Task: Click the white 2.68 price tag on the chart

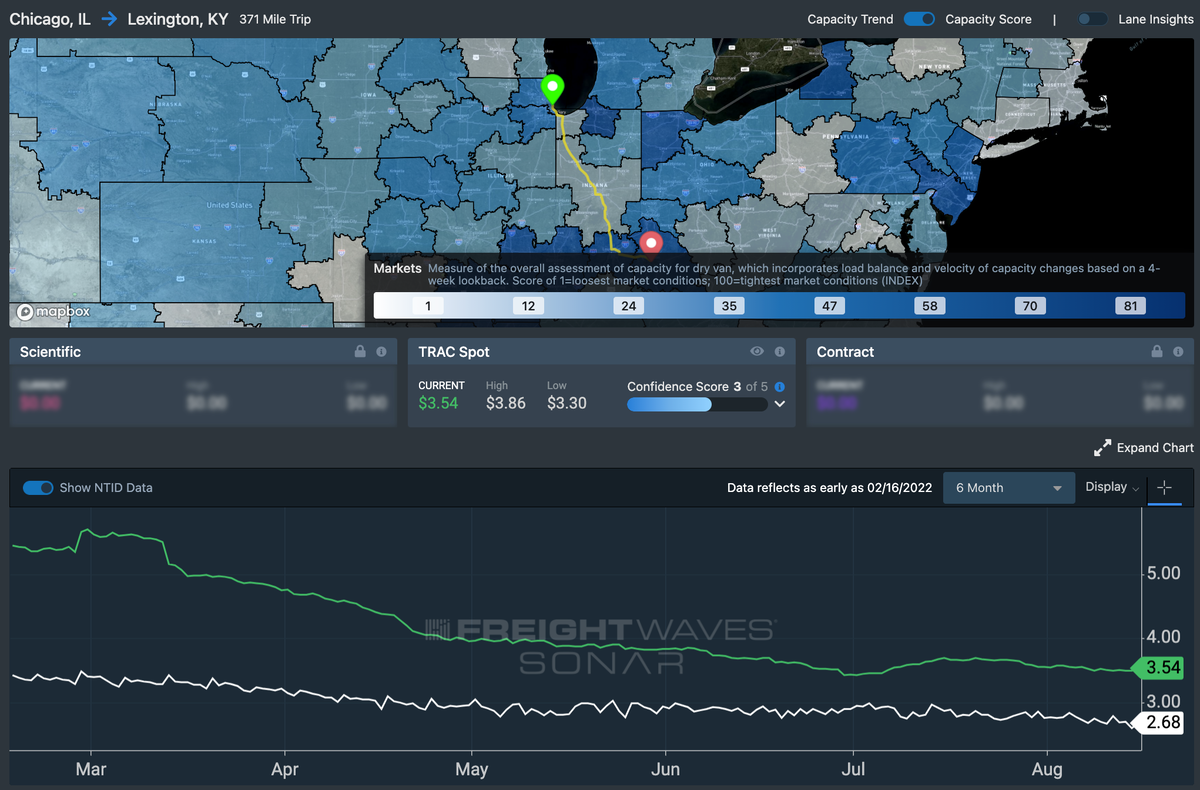Action: click(1158, 722)
